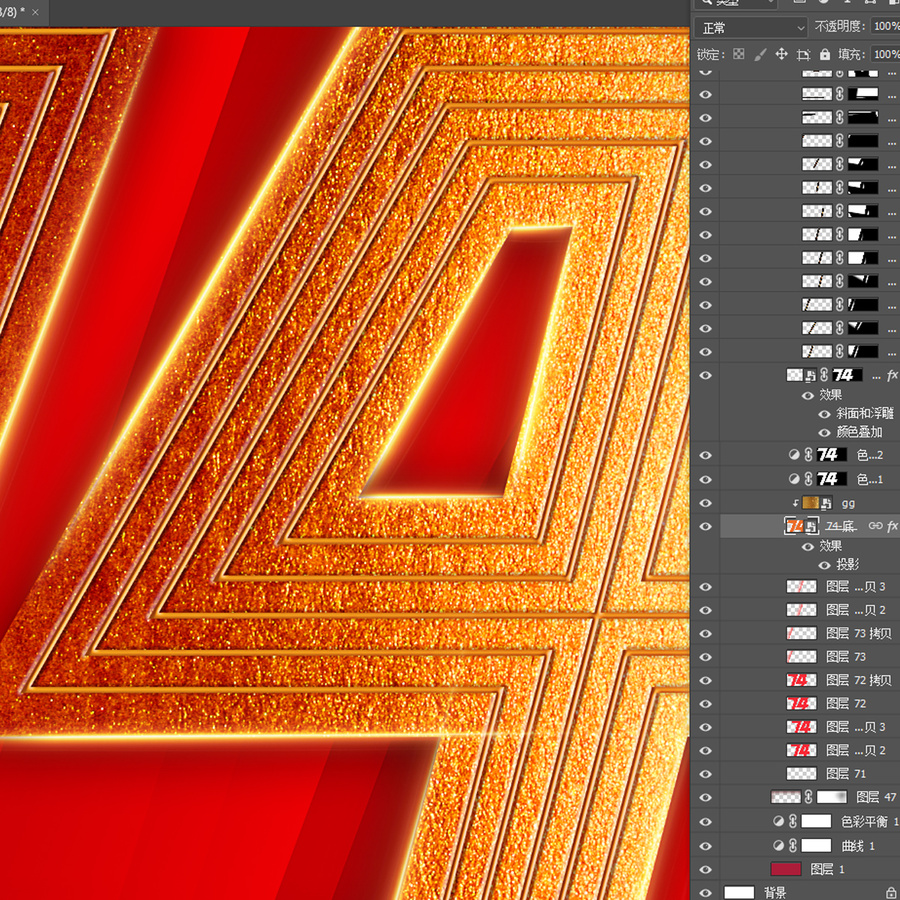
Task: Click the 不透明度 label
Action: tap(840, 26)
